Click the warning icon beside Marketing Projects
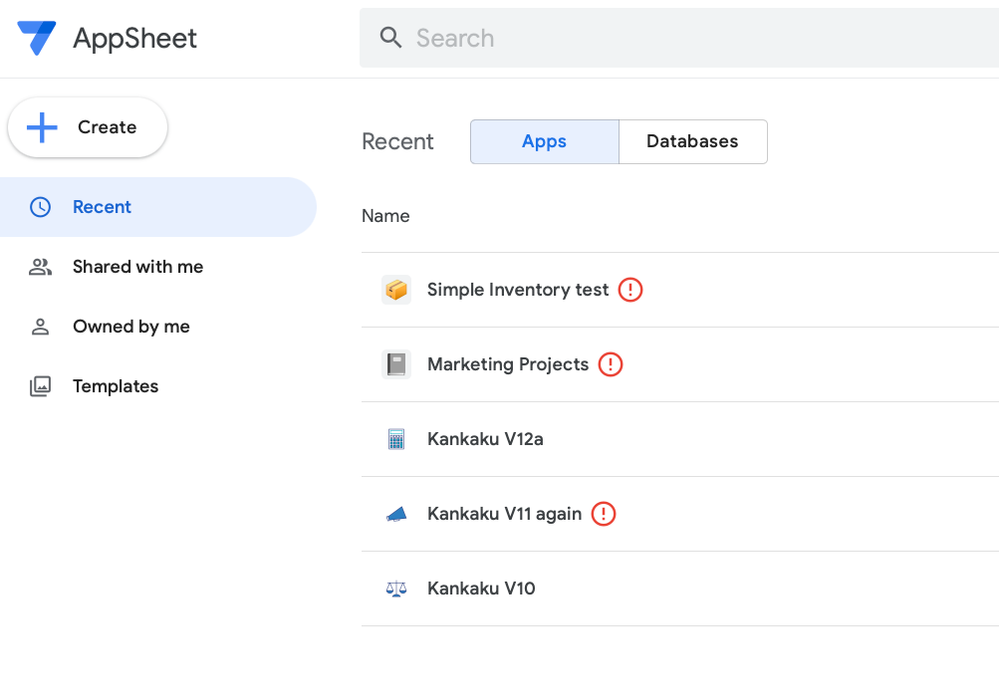The width and height of the screenshot is (999, 682). click(x=610, y=365)
